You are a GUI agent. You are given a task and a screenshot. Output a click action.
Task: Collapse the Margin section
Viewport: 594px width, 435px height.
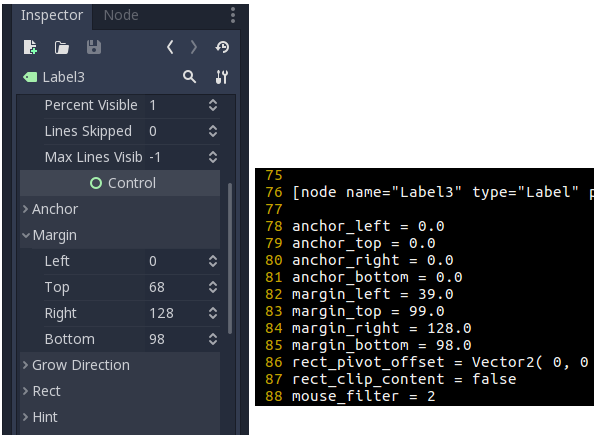(x=120, y=235)
